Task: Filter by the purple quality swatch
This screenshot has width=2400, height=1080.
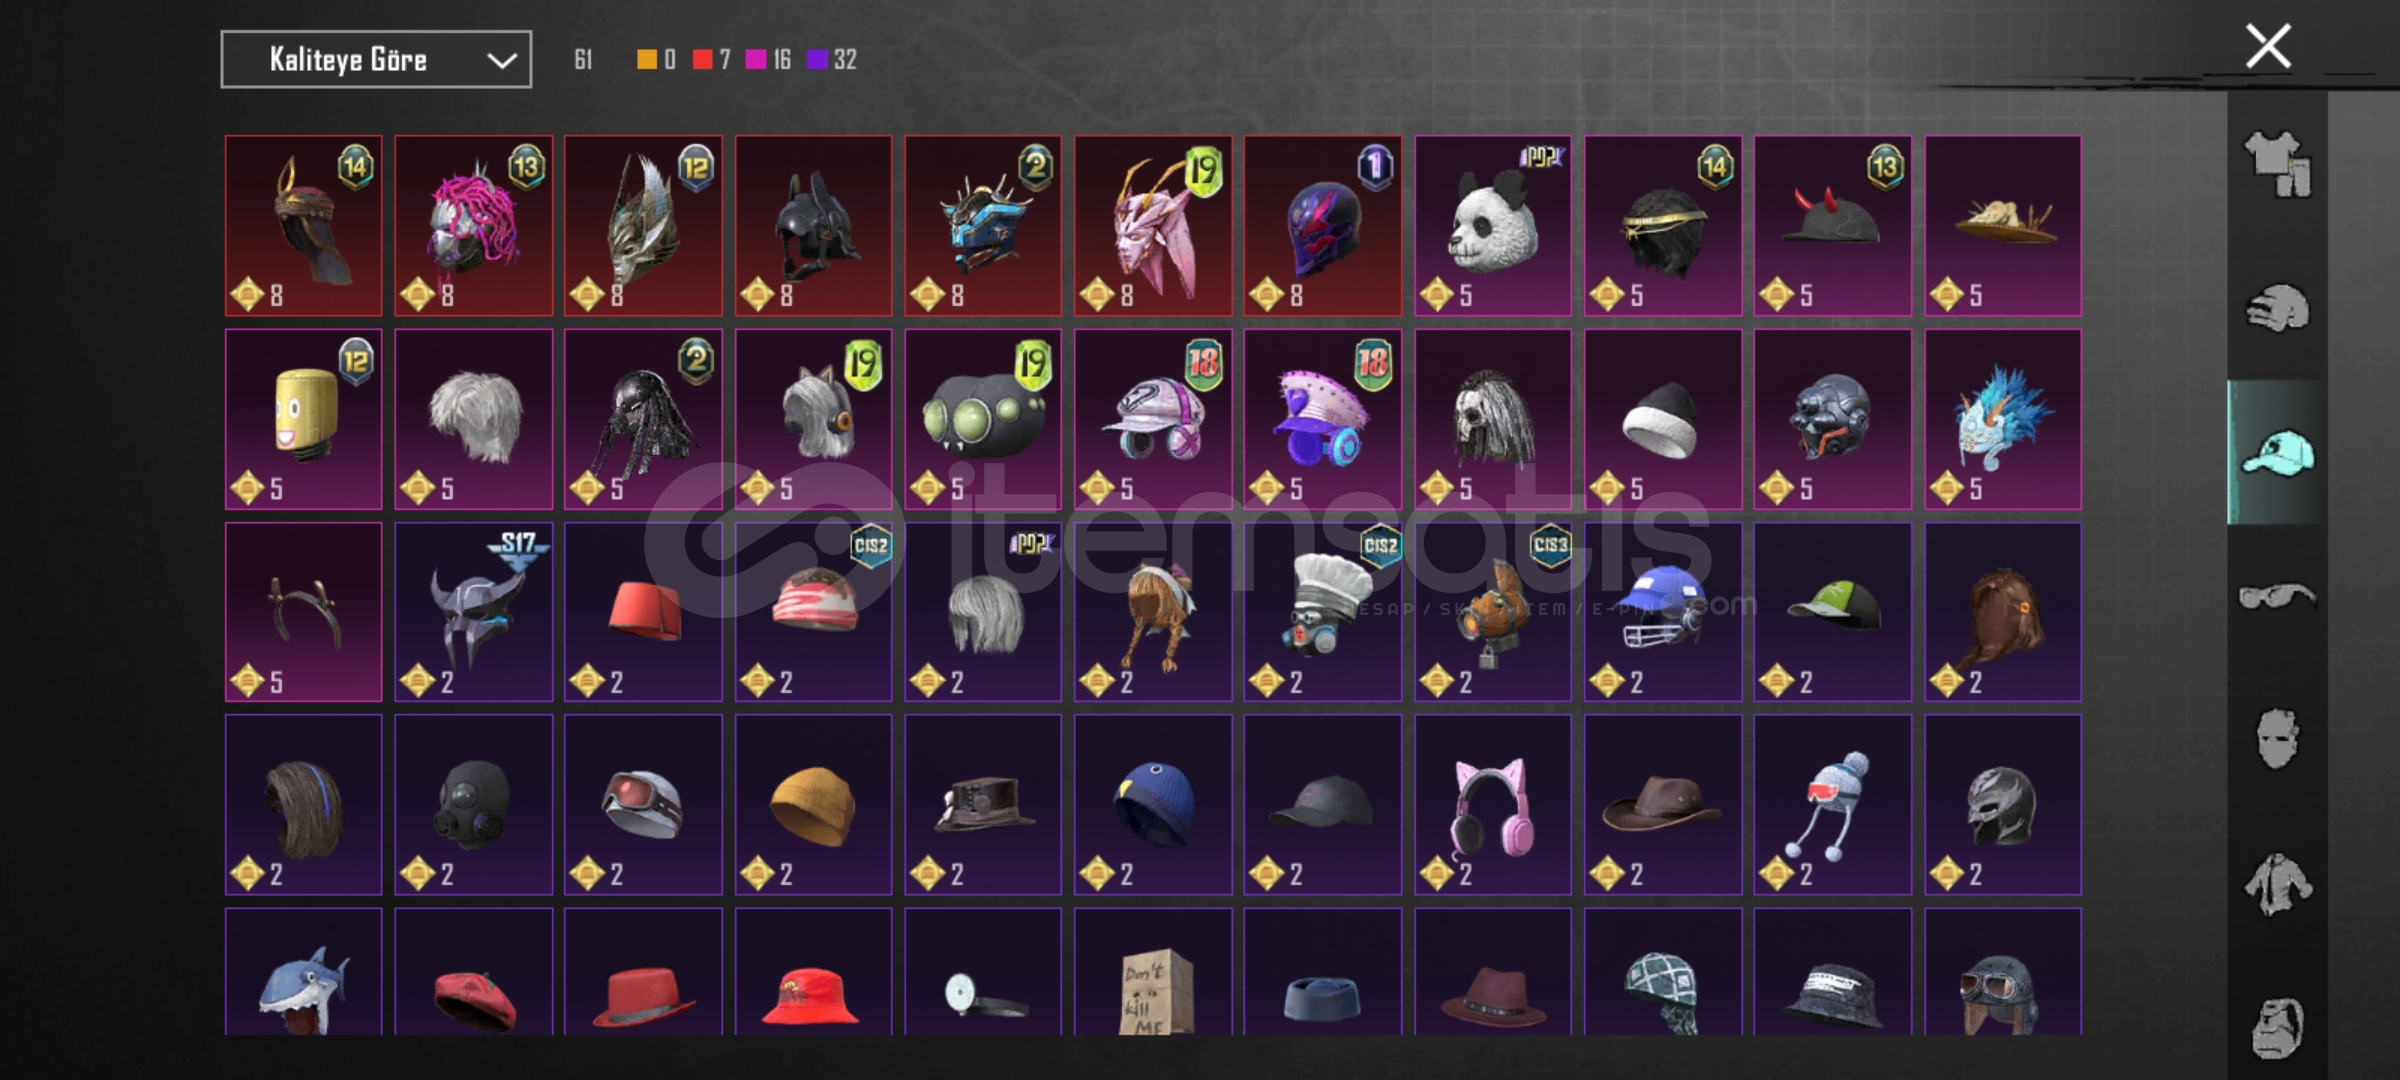Action: tap(817, 60)
